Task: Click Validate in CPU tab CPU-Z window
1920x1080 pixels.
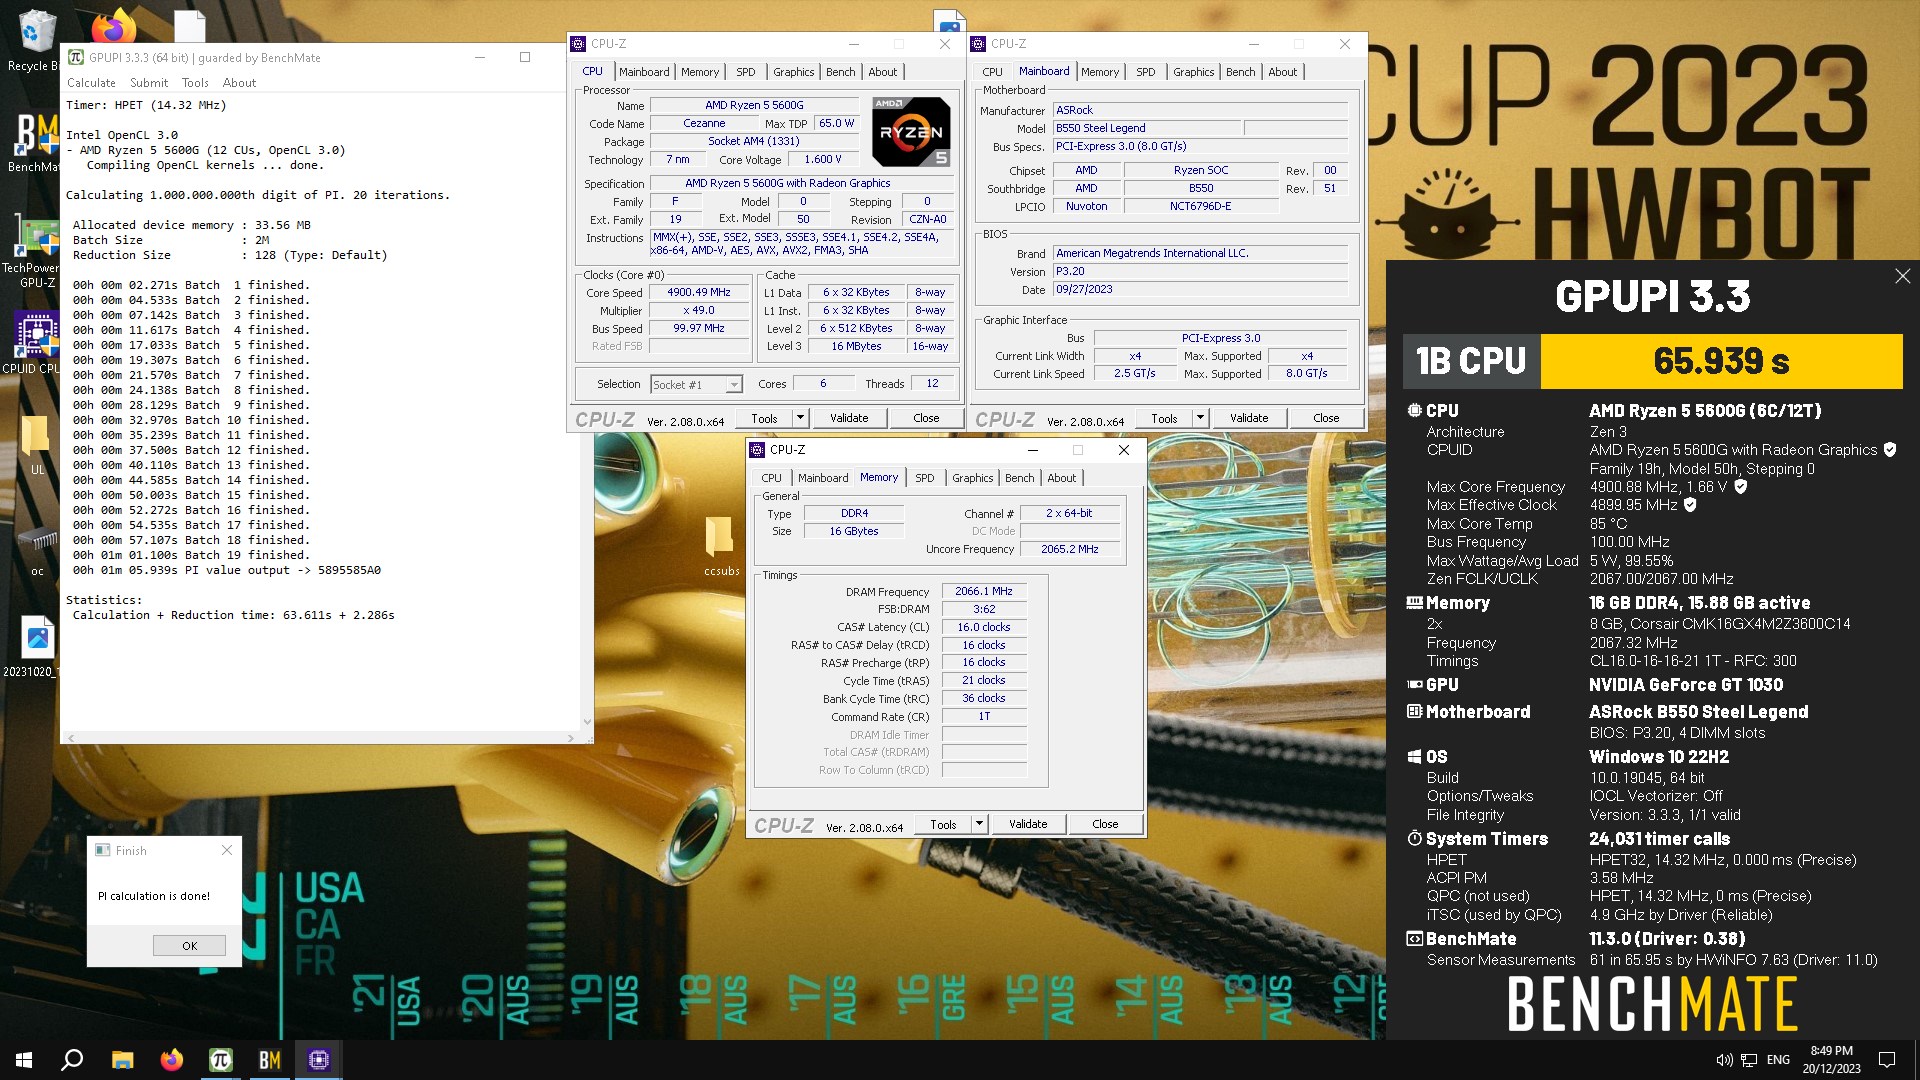Action: point(849,418)
